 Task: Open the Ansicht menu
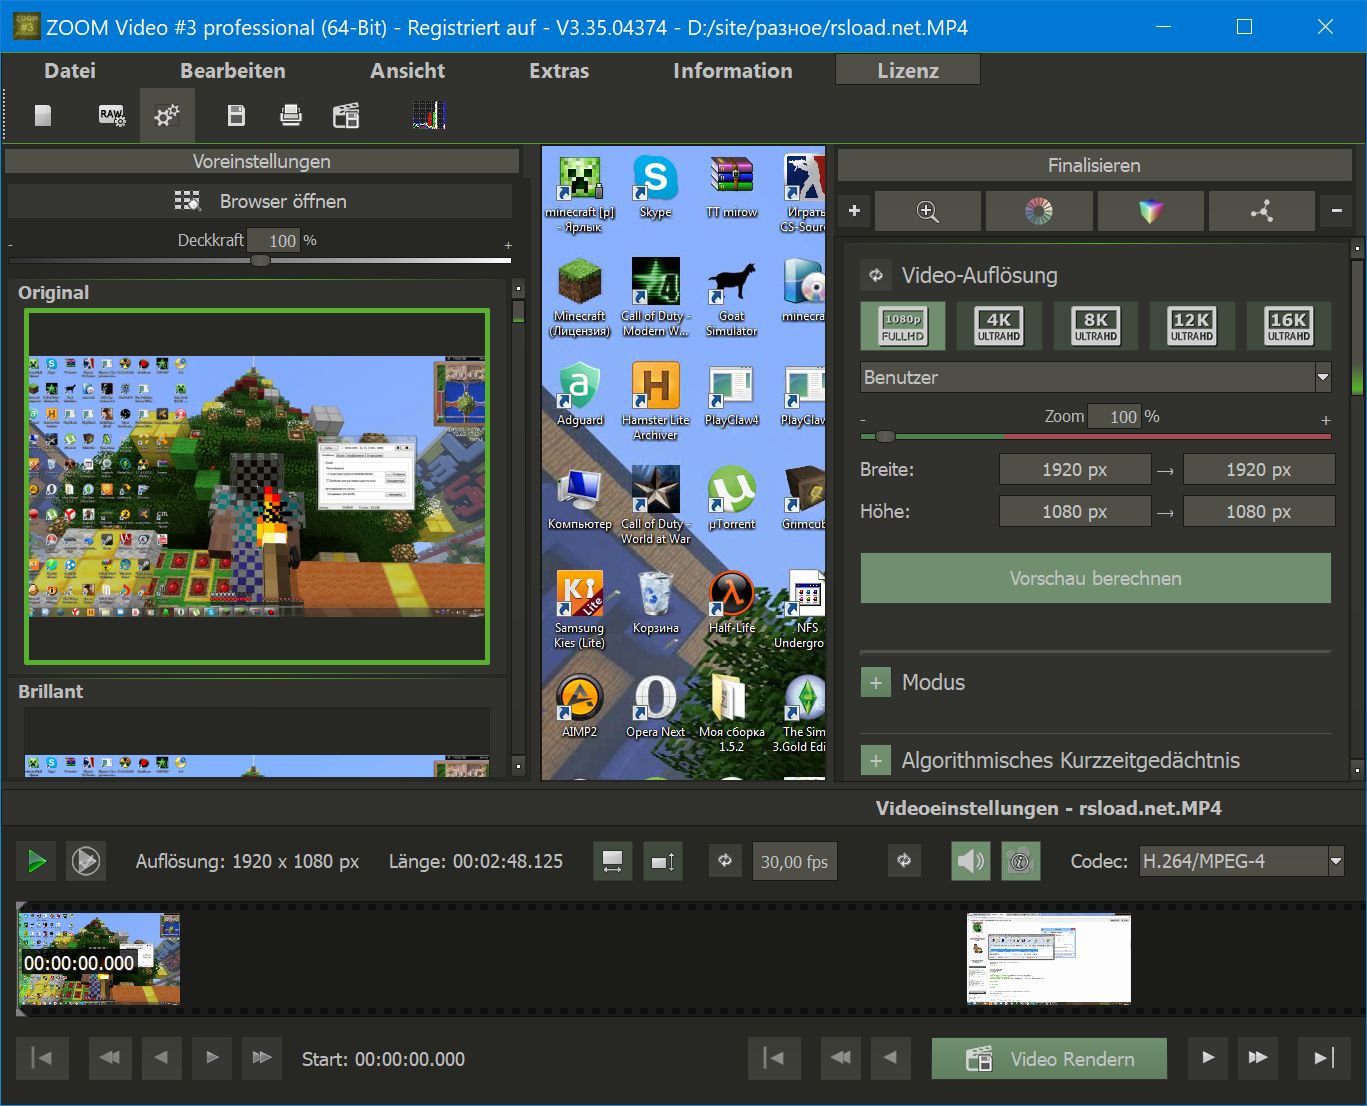408,71
